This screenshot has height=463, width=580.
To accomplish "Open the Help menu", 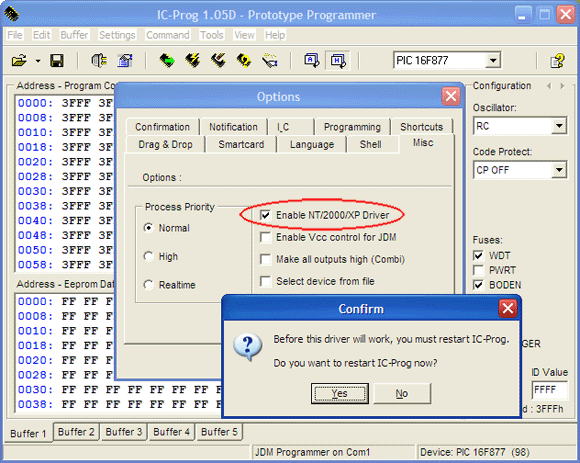I will pyautogui.click(x=275, y=35).
